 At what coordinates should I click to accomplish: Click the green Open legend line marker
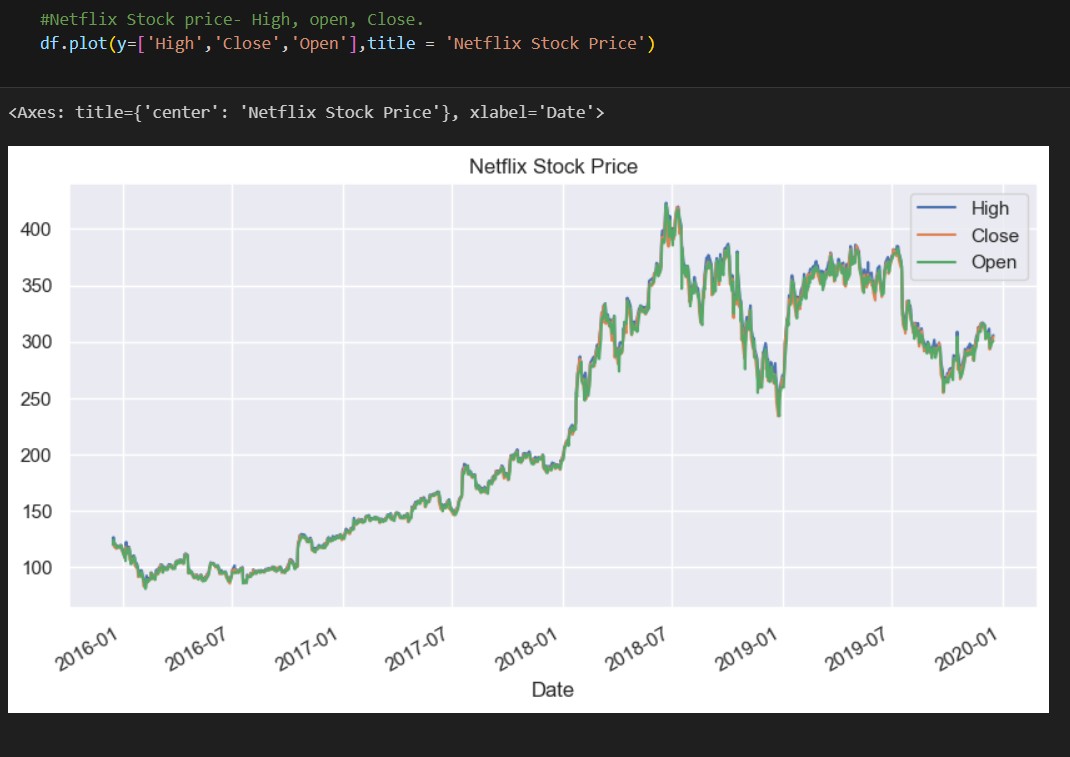936,262
